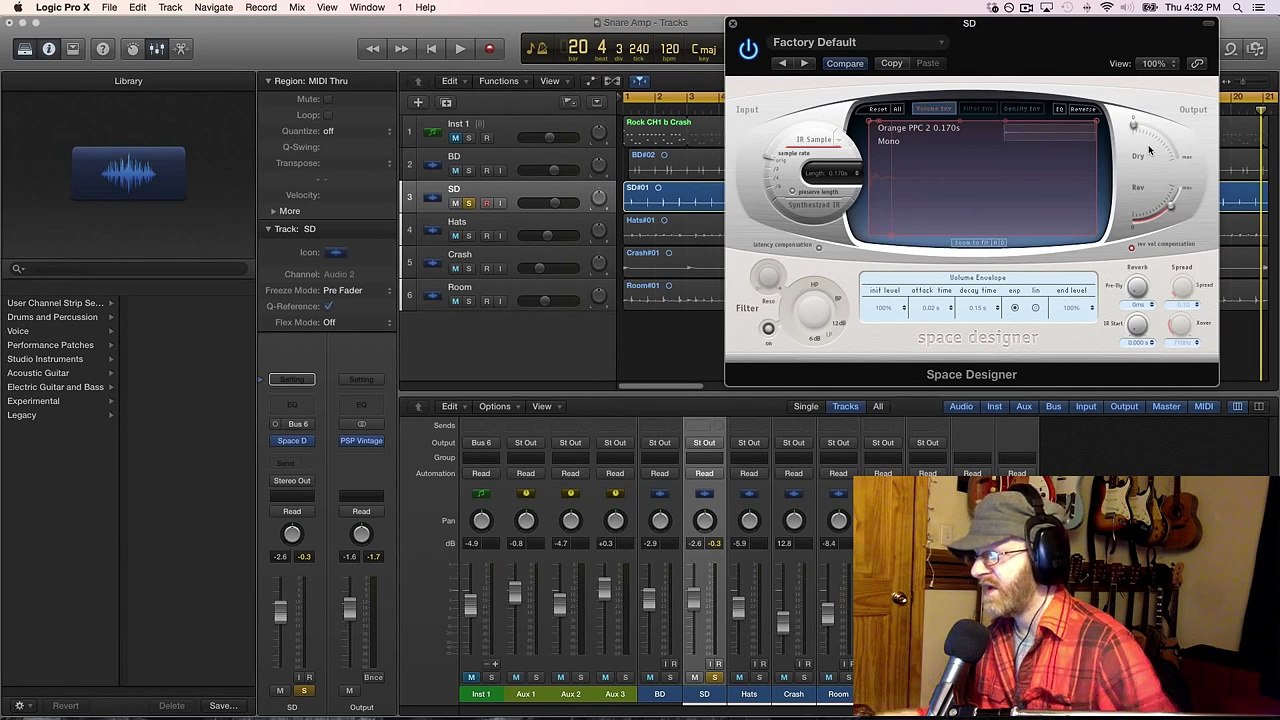
Task: Click the Reverse button in Space Designer
Action: tap(1082, 109)
